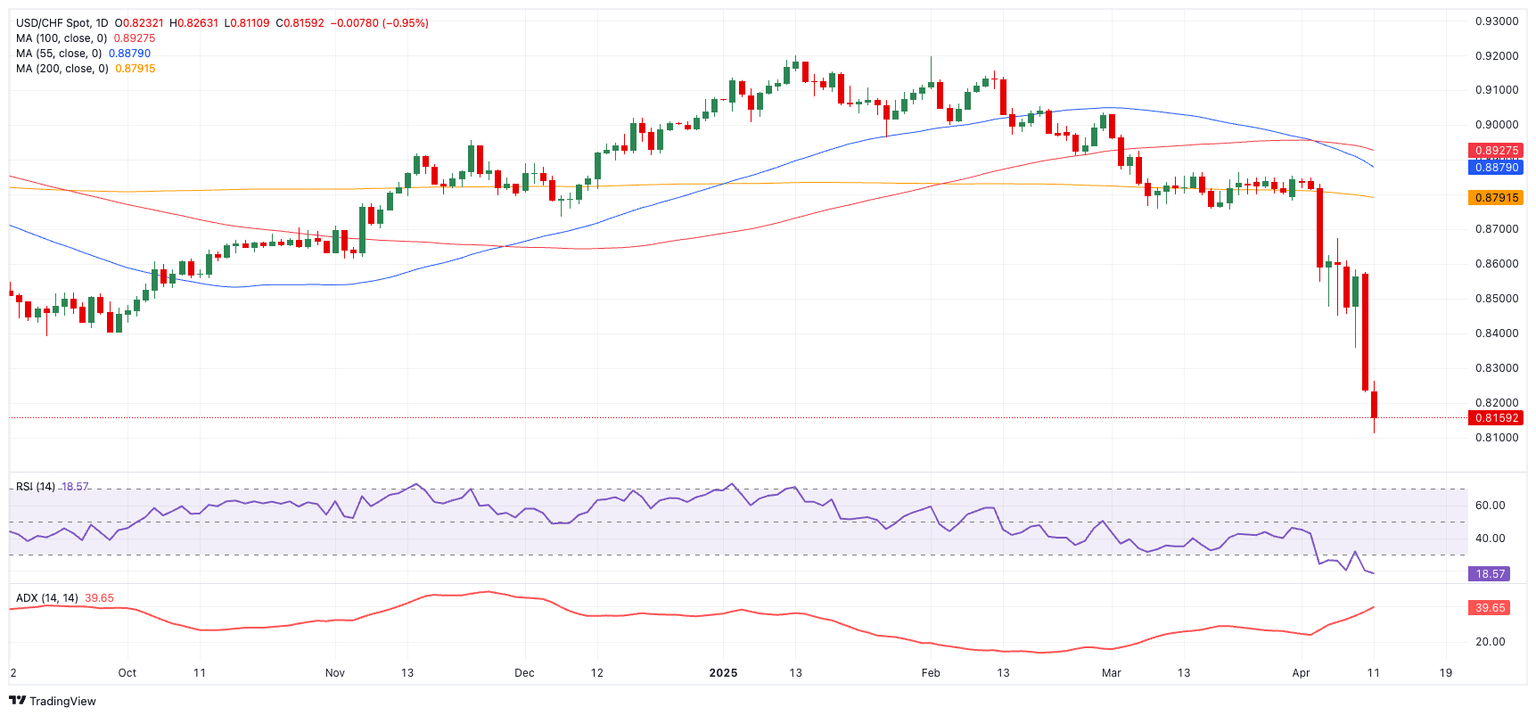Click the TradingView logo icon

[17, 701]
